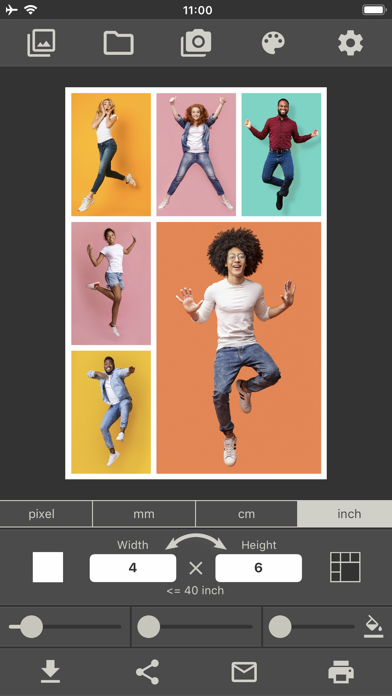
Task: Open the color palette icon
Action: click(273, 43)
